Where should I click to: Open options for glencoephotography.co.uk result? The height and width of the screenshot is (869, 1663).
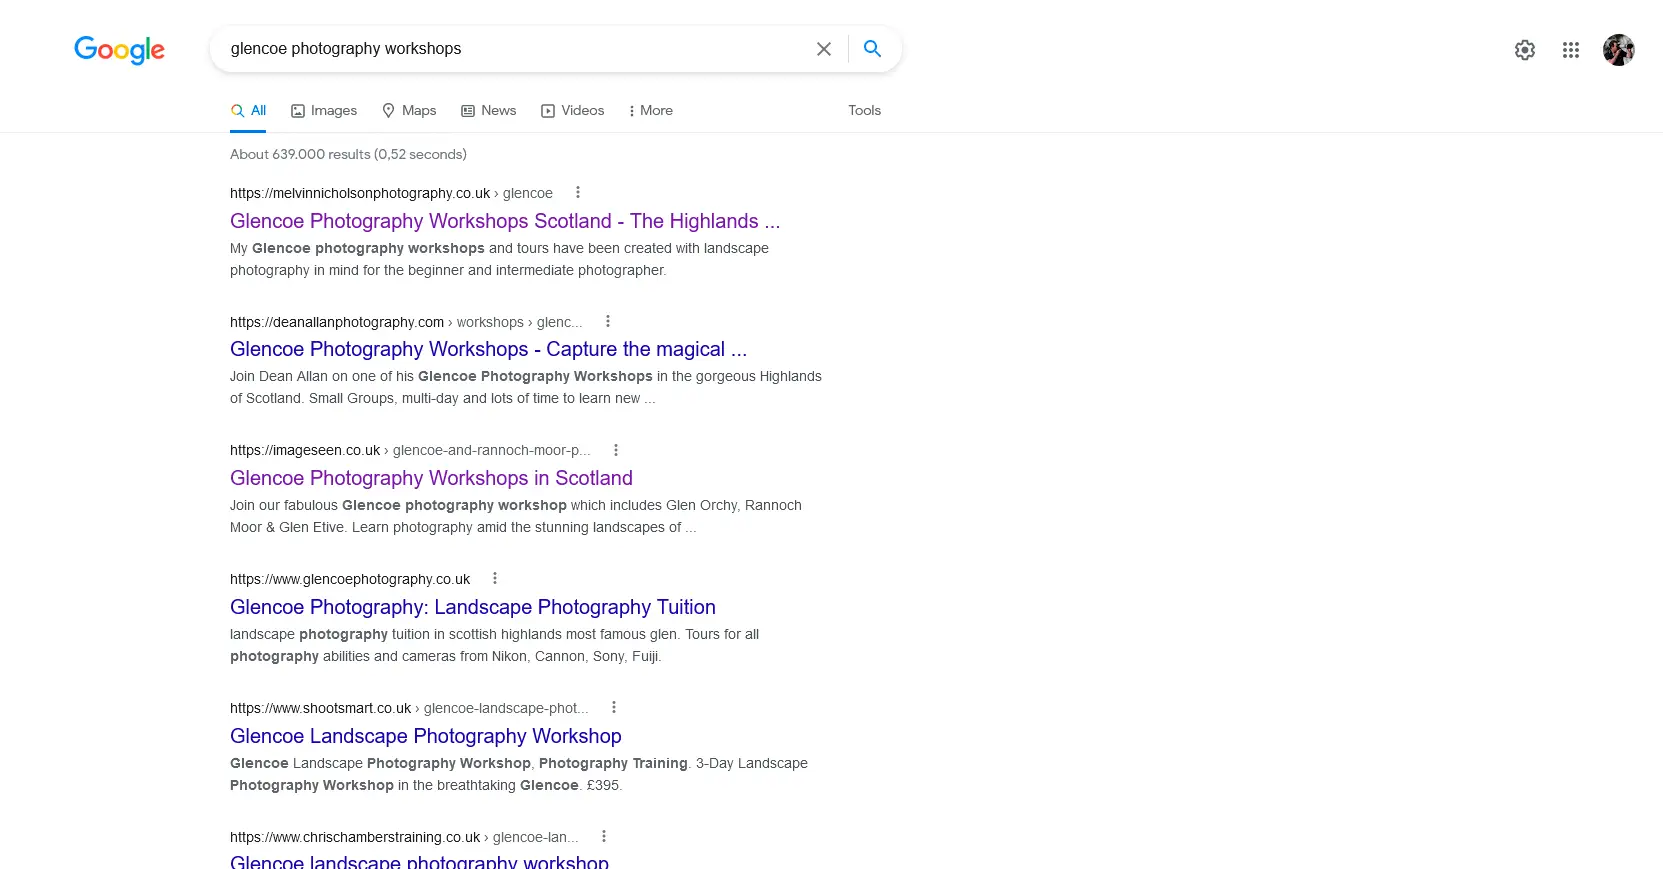(x=494, y=578)
